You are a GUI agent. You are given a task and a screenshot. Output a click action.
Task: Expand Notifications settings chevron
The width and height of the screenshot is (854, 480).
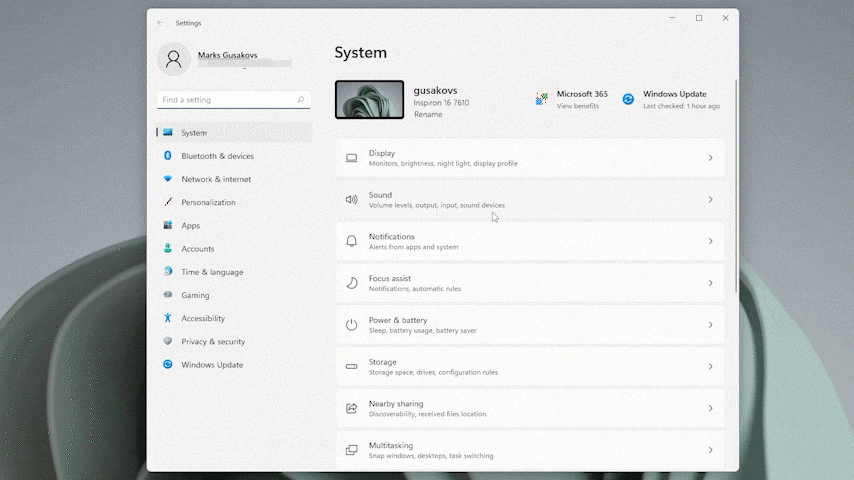click(711, 241)
